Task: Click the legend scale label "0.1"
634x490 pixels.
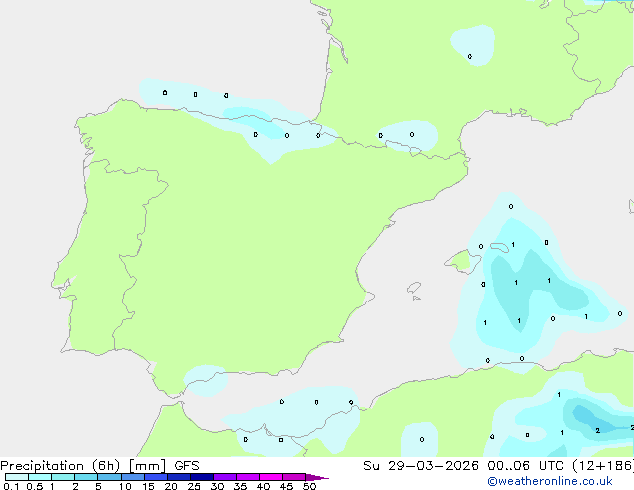Action: [x=11, y=486]
